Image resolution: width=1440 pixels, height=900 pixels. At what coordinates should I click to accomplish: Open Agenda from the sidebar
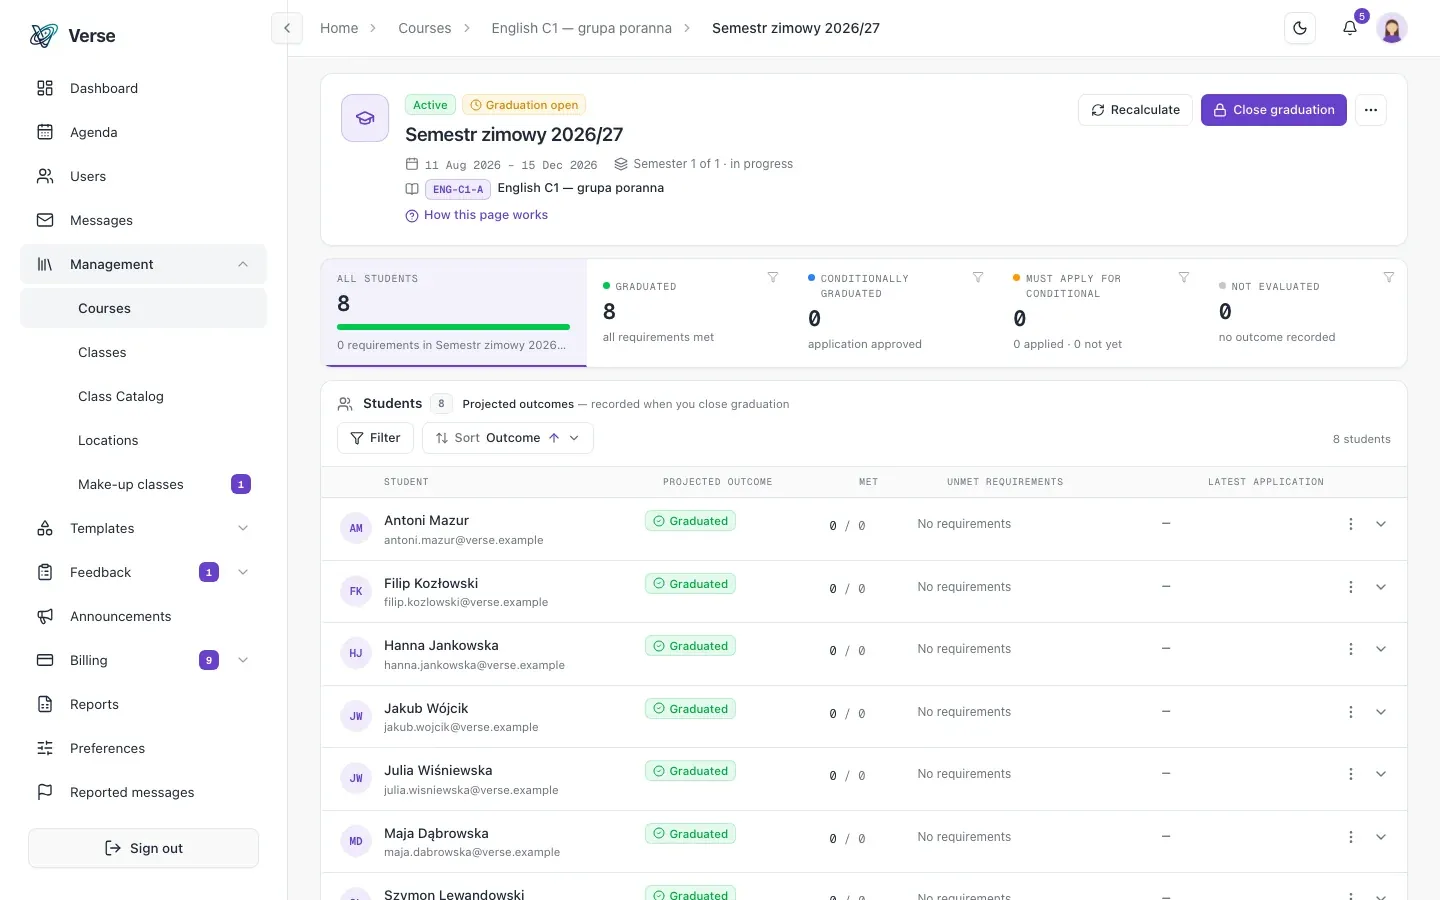[143, 132]
